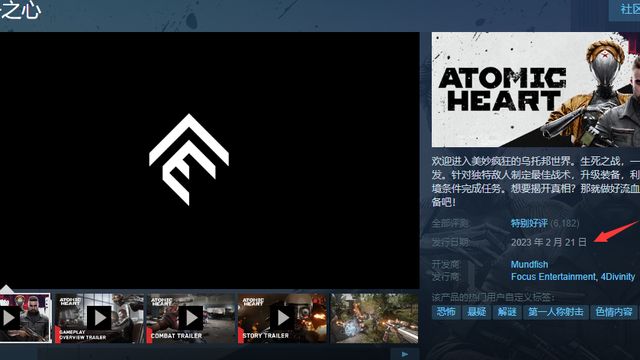
Task: Click the 悬疑 tag
Action: (x=476, y=312)
